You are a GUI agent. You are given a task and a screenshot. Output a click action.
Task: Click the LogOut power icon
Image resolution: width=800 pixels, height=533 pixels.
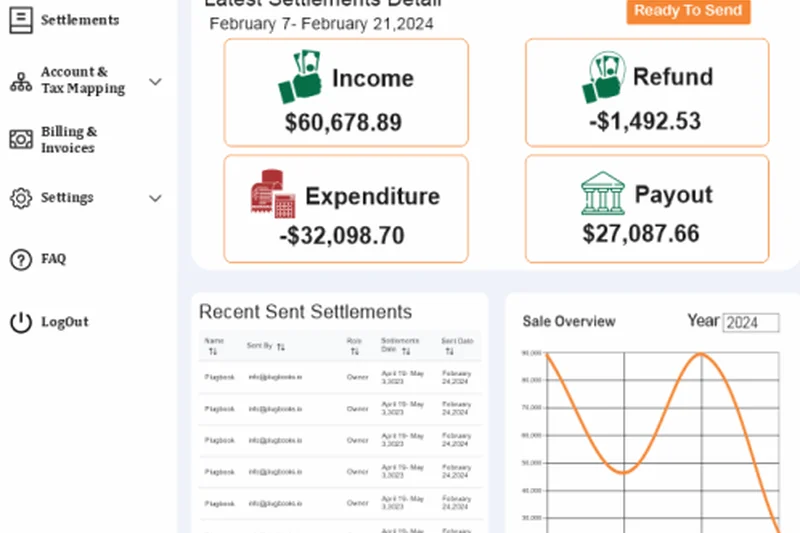[x=21, y=322]
